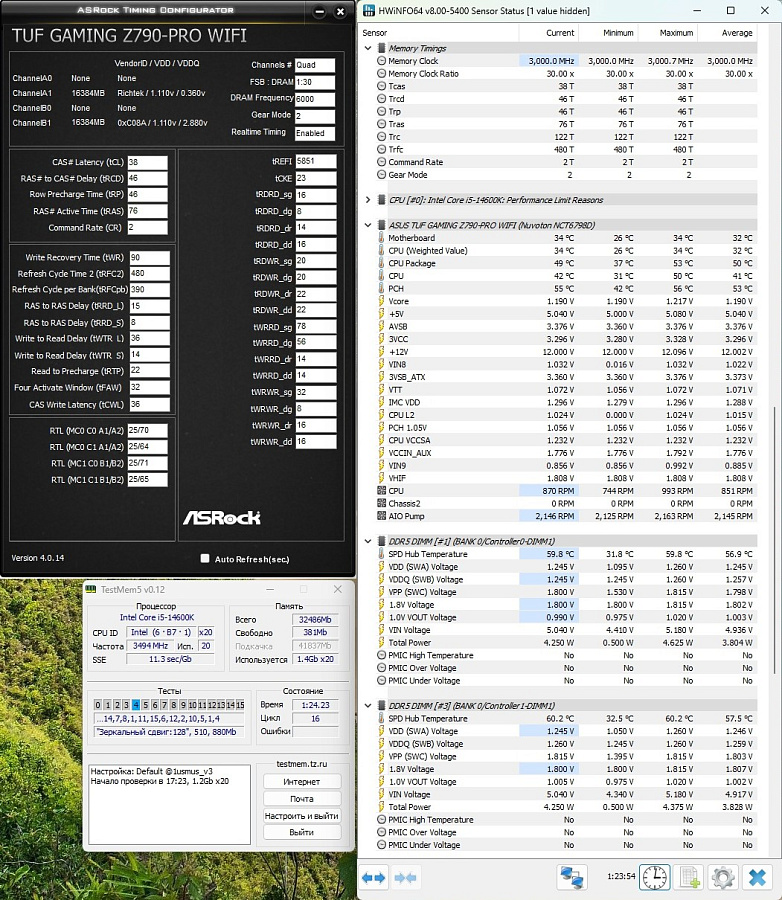This screenshot has width=782, height=900.
Task: Click Intel Core i5-14600K processor link
Action: [157, 618]
